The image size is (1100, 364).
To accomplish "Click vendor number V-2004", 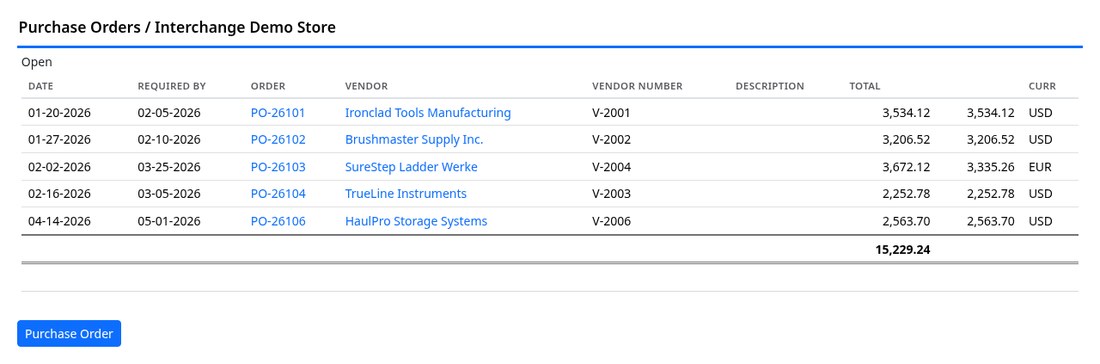I will click(611, 167).
